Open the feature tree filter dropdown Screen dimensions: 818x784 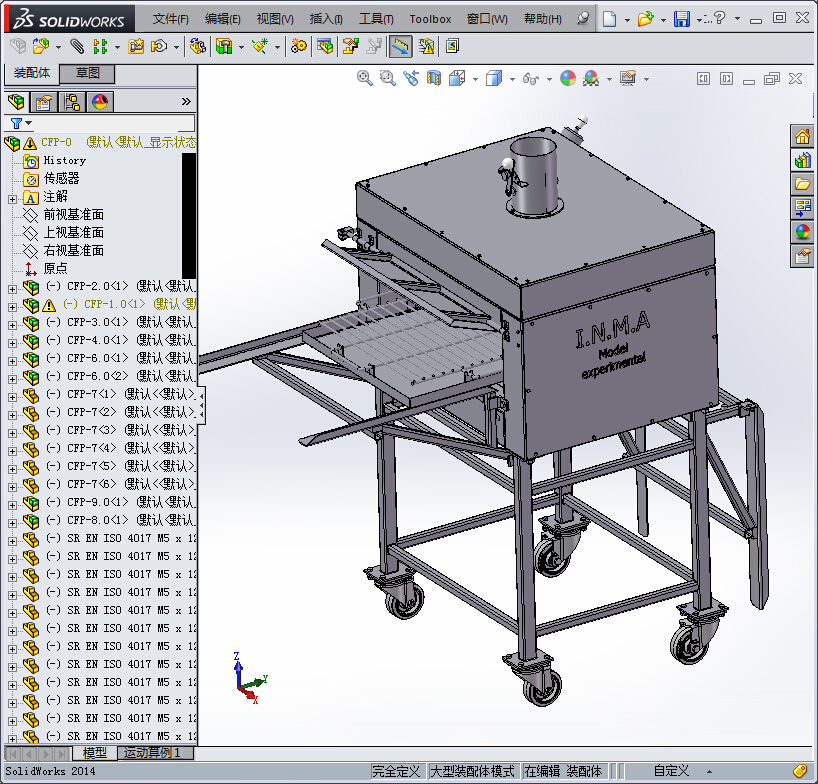pyautogui.click(x=21, y=123)
